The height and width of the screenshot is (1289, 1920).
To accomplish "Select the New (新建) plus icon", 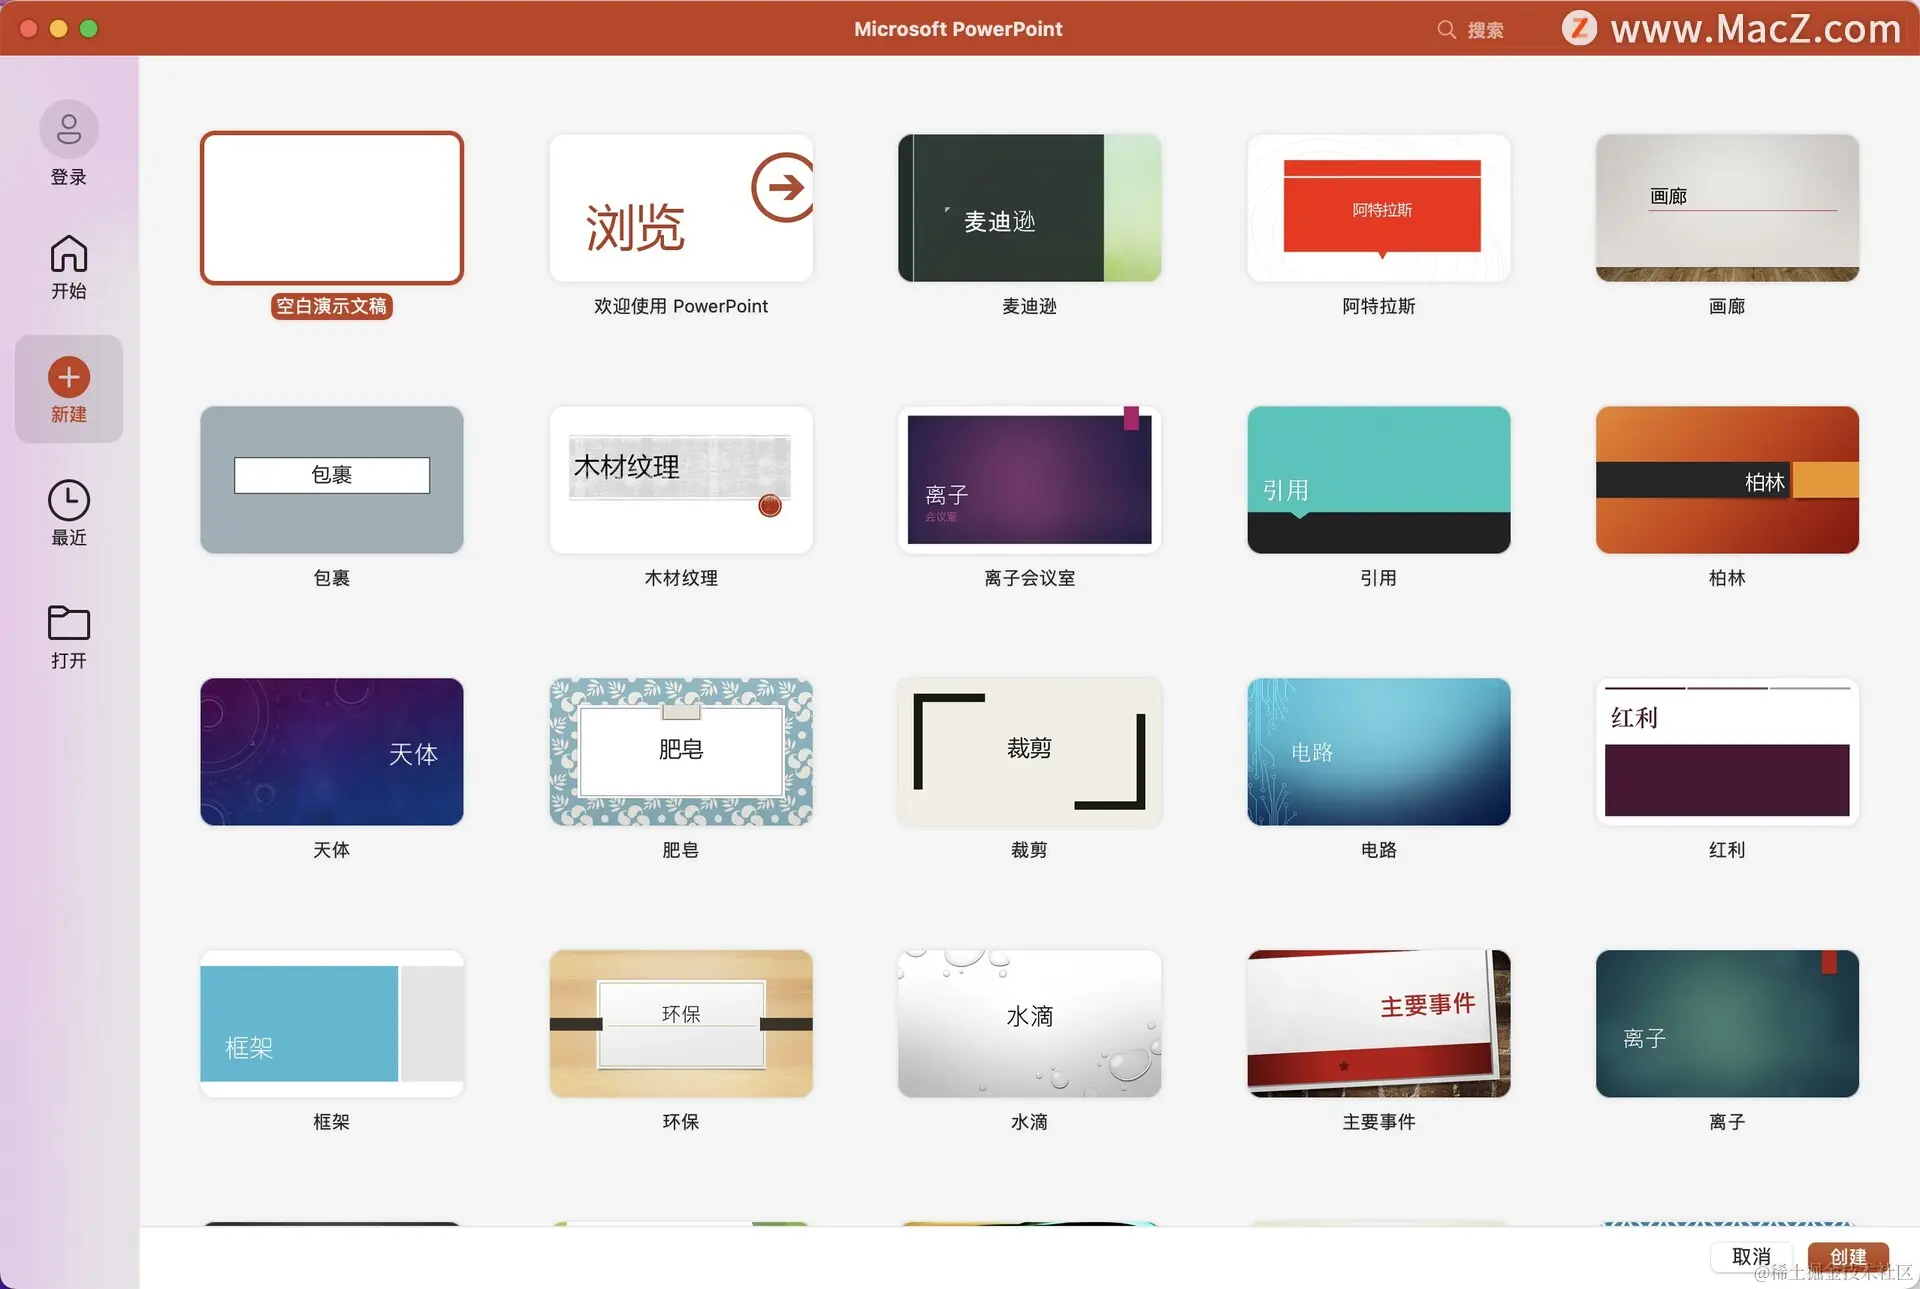I will [x=68, y=377].
